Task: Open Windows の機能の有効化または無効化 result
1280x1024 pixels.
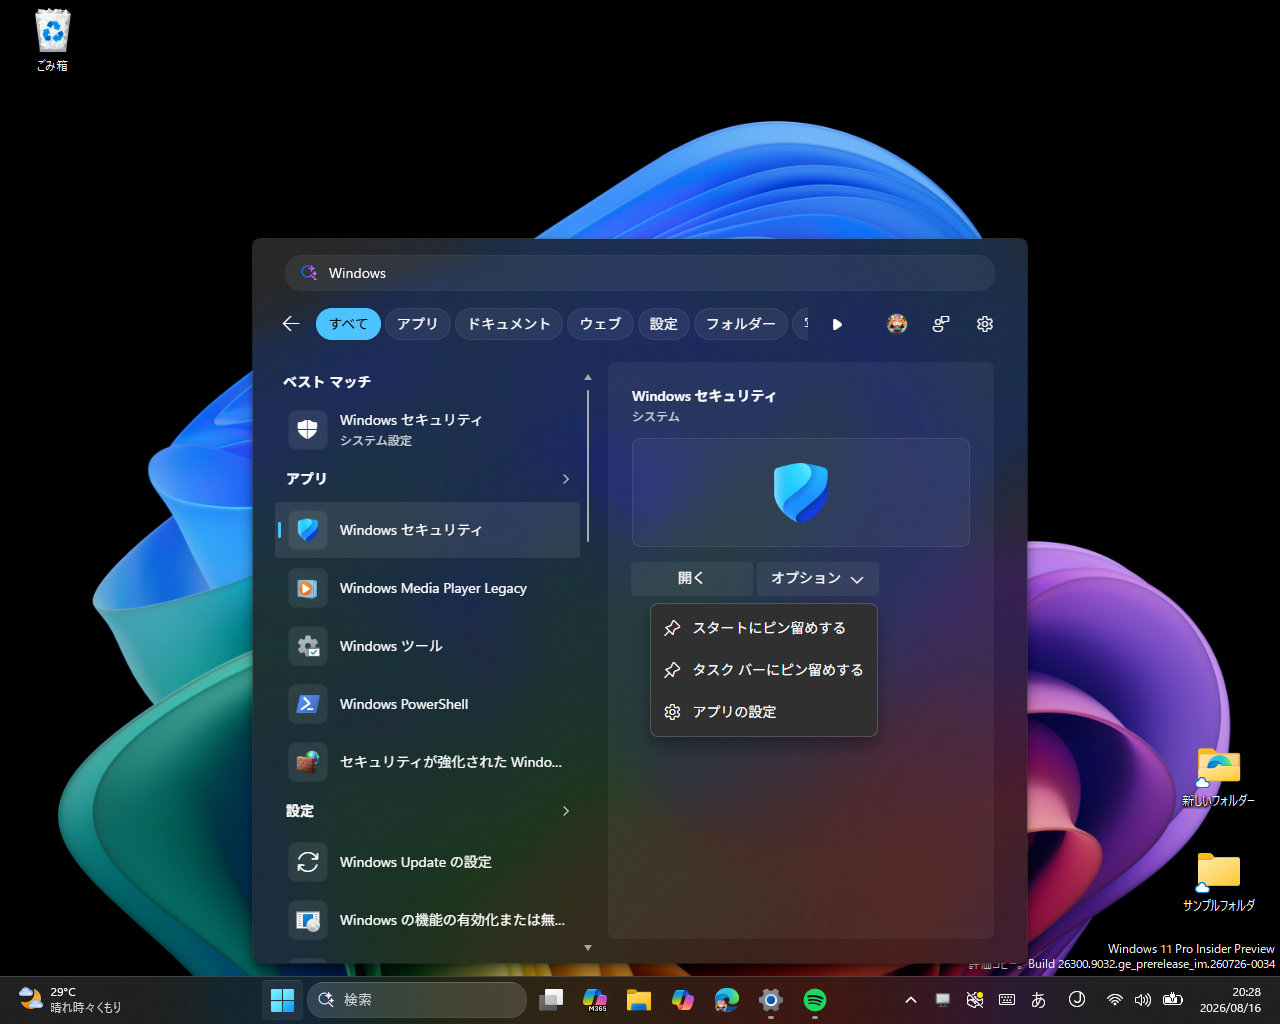Action: [x=428, y=920]
